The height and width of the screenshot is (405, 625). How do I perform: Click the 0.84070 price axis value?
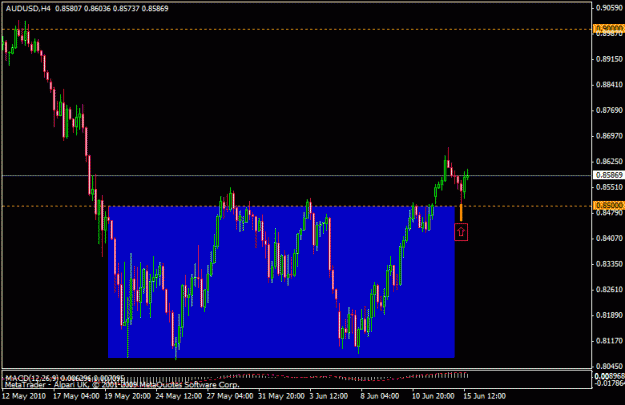pos(609,238)
